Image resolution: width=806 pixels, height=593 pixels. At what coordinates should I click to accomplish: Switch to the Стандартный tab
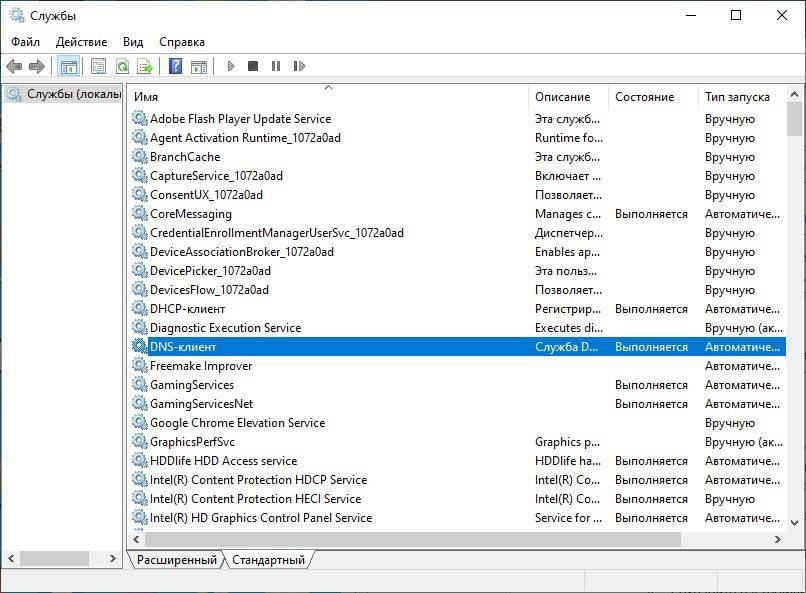coord(268,560)
